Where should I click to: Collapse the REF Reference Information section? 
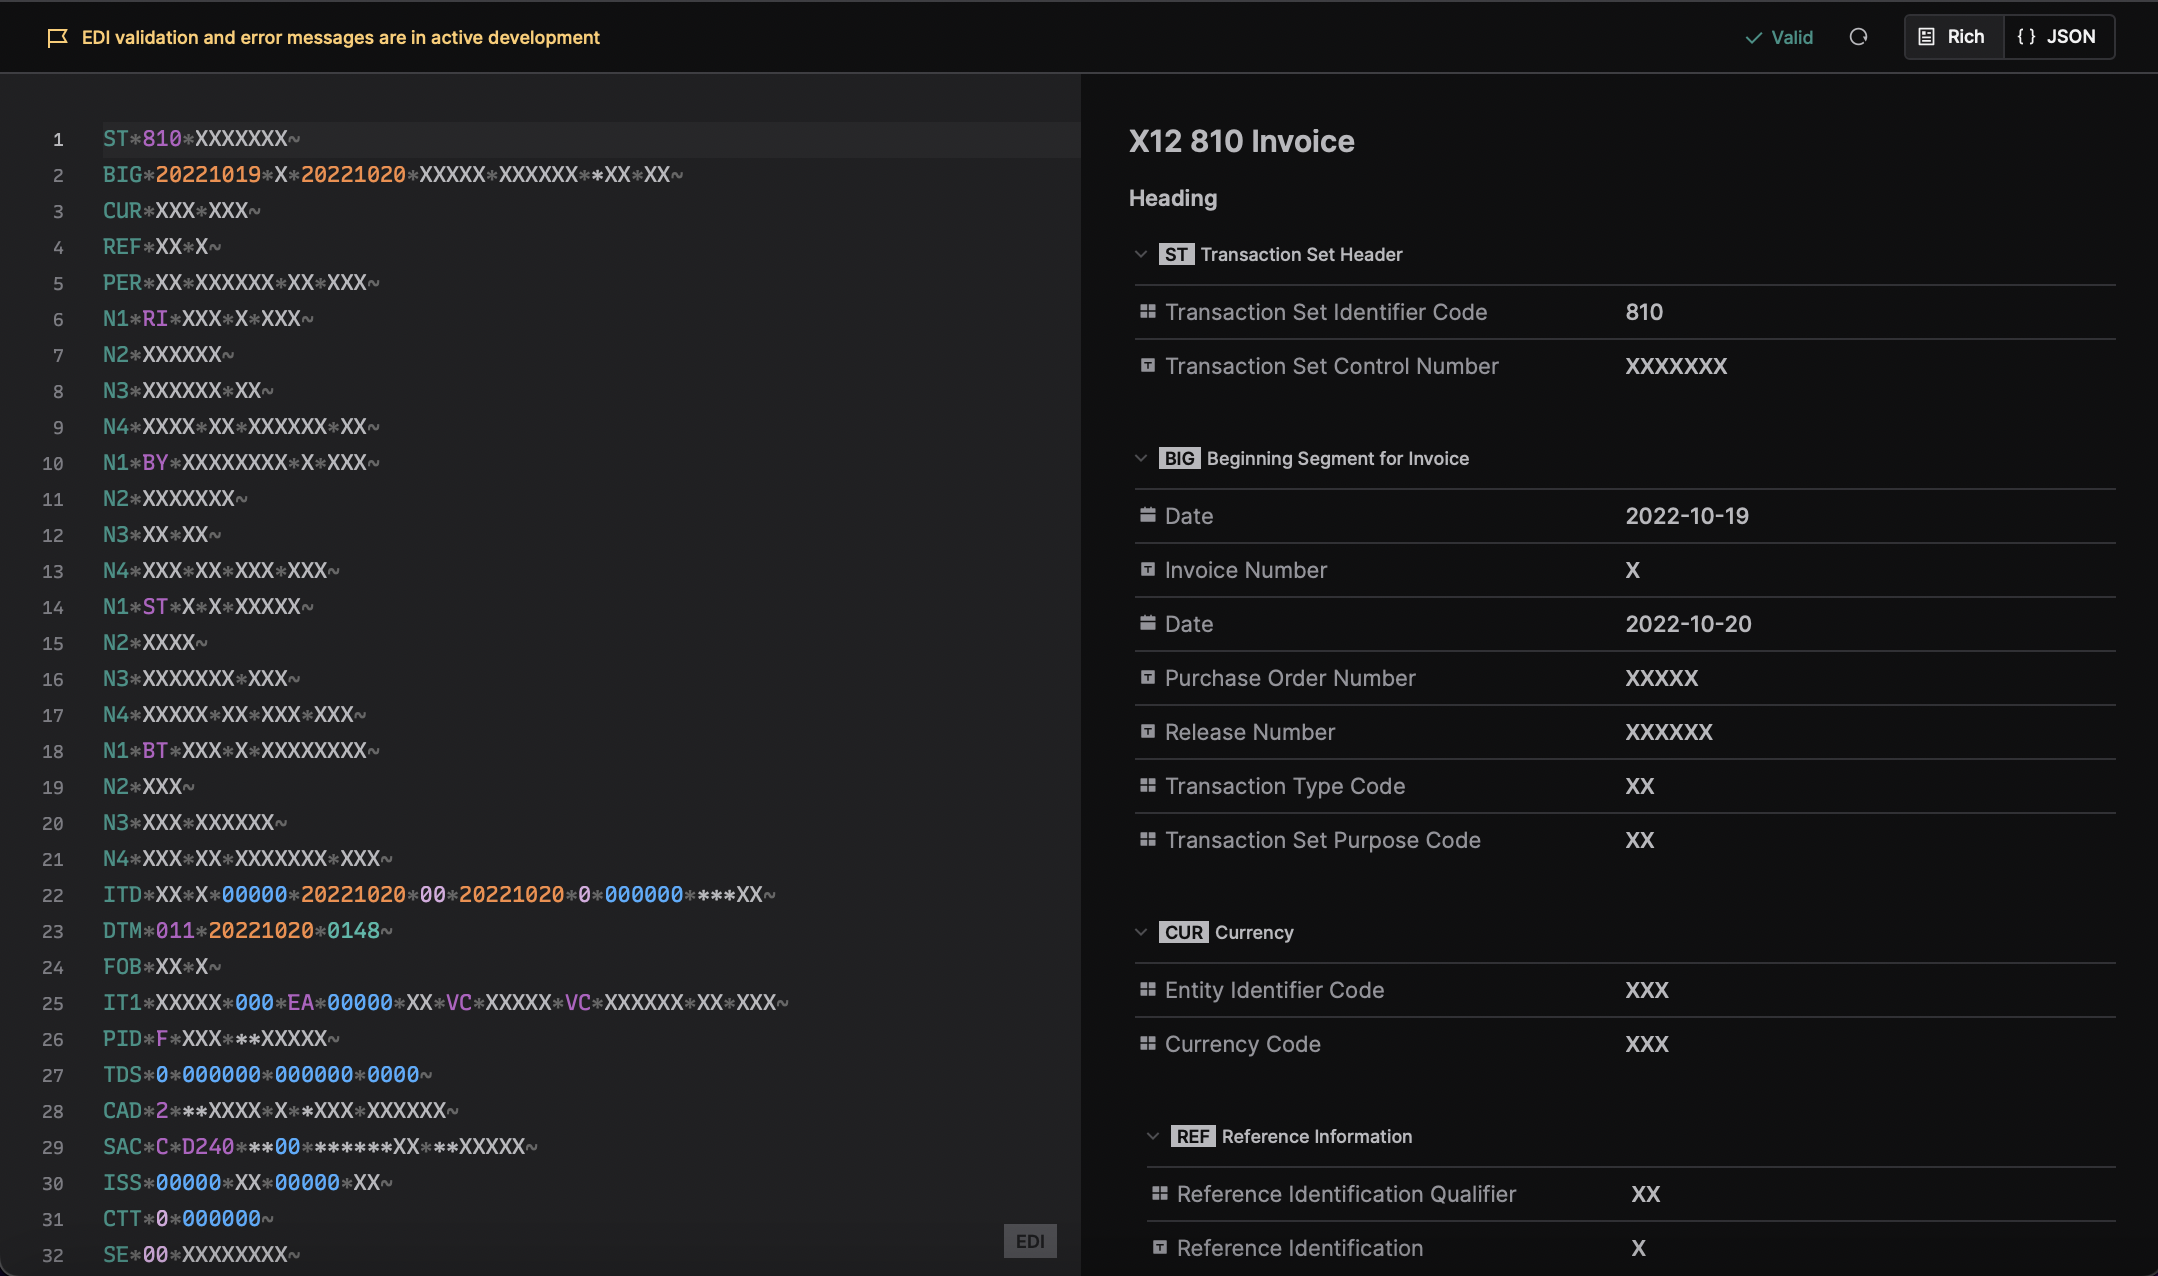tap(1153, 1136)
